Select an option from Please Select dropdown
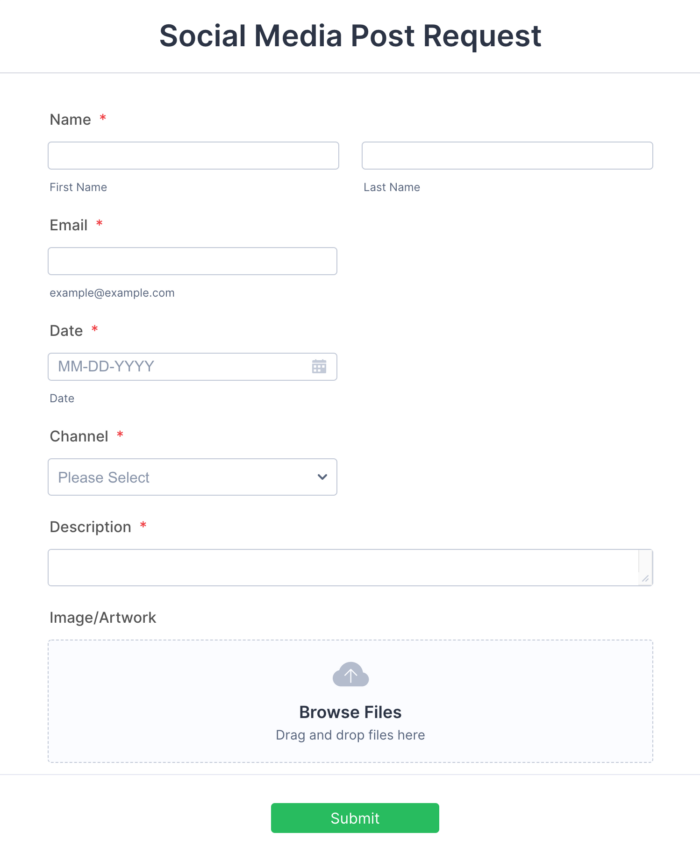Screen dimensions: 700x868 pos(192,477)
